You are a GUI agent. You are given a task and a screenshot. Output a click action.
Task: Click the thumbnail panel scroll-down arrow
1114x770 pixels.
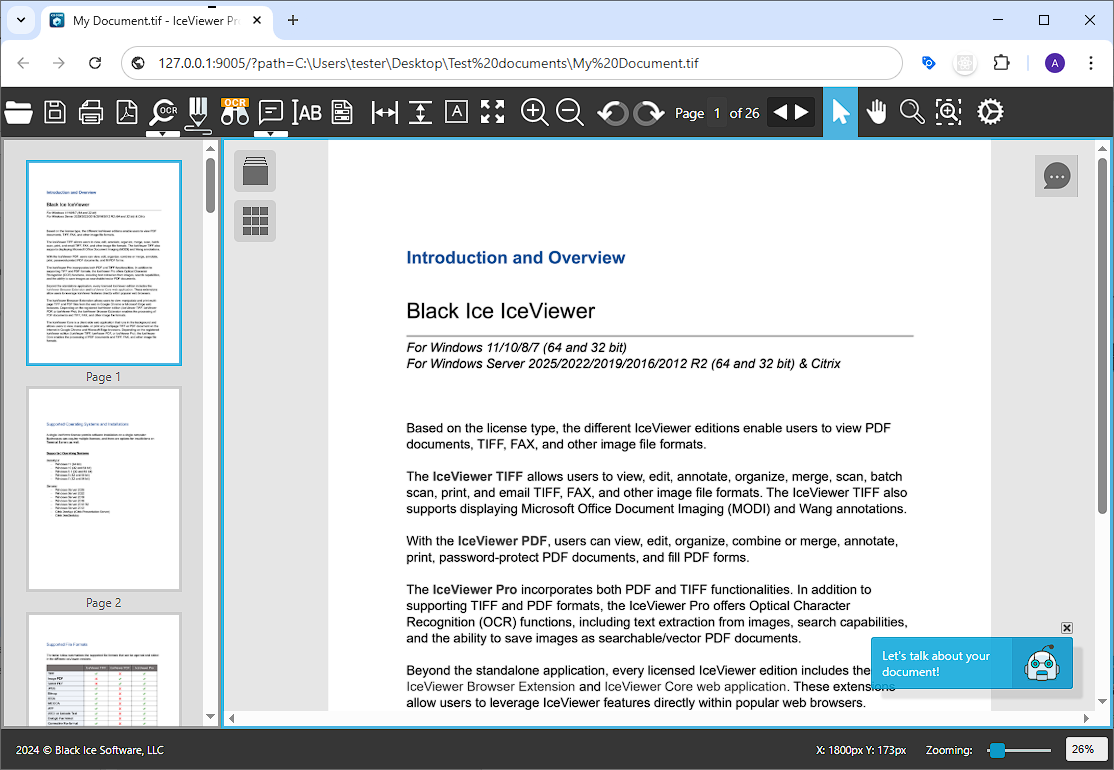click(210, 717)
